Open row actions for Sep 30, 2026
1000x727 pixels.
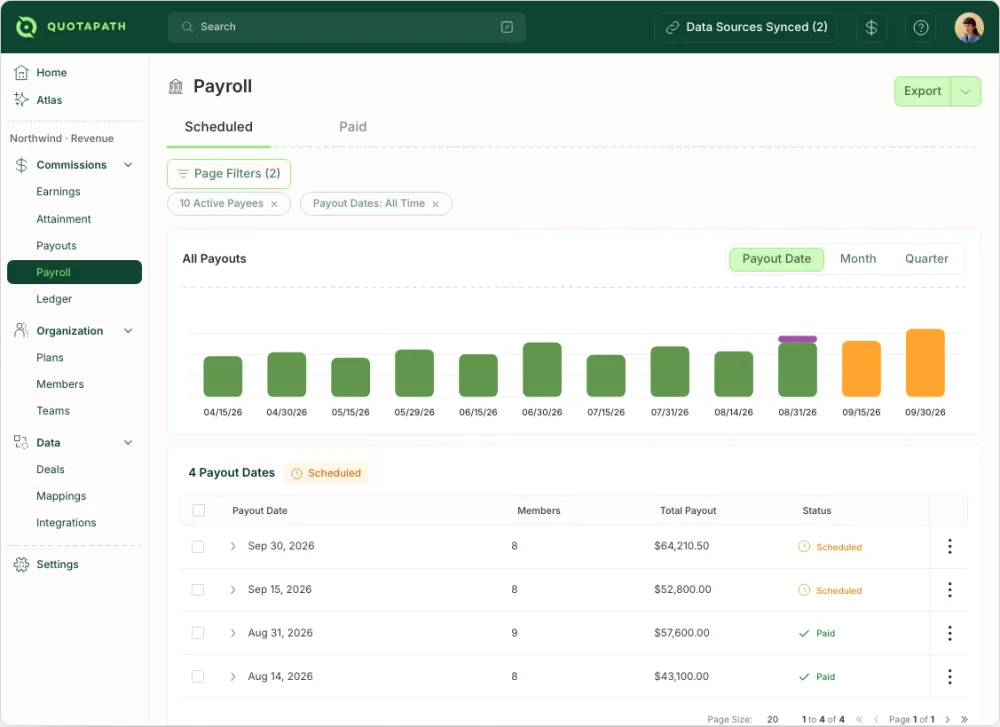tap(950, 546)
